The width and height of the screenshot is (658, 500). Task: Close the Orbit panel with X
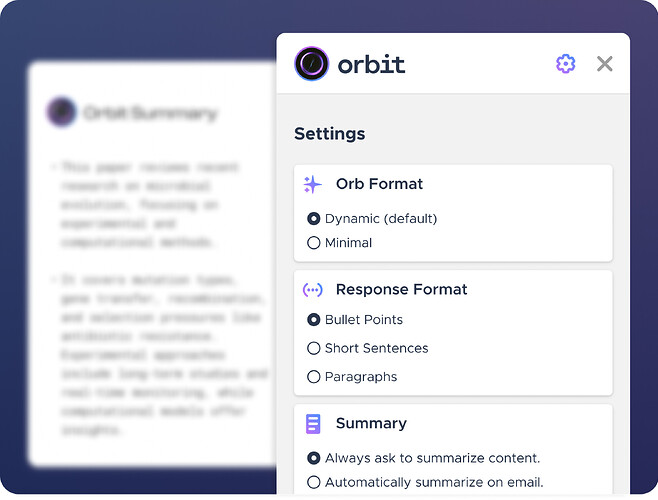click(x=604, y=64)
